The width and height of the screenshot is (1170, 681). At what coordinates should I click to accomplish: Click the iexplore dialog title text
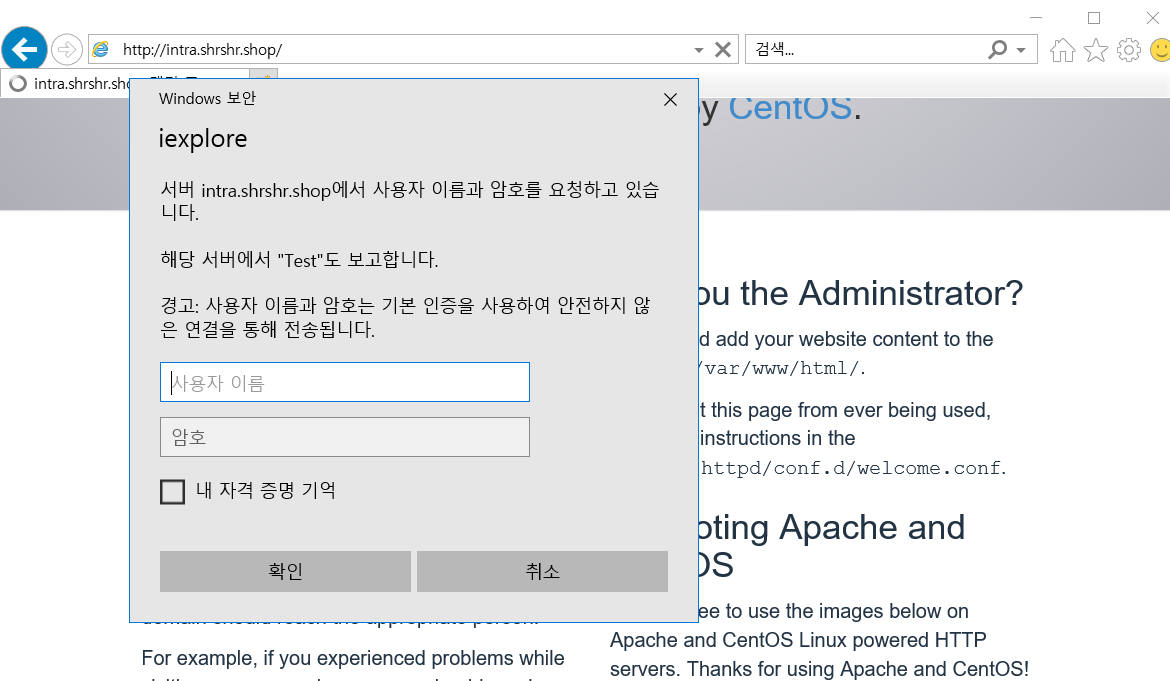pos(203,139)
